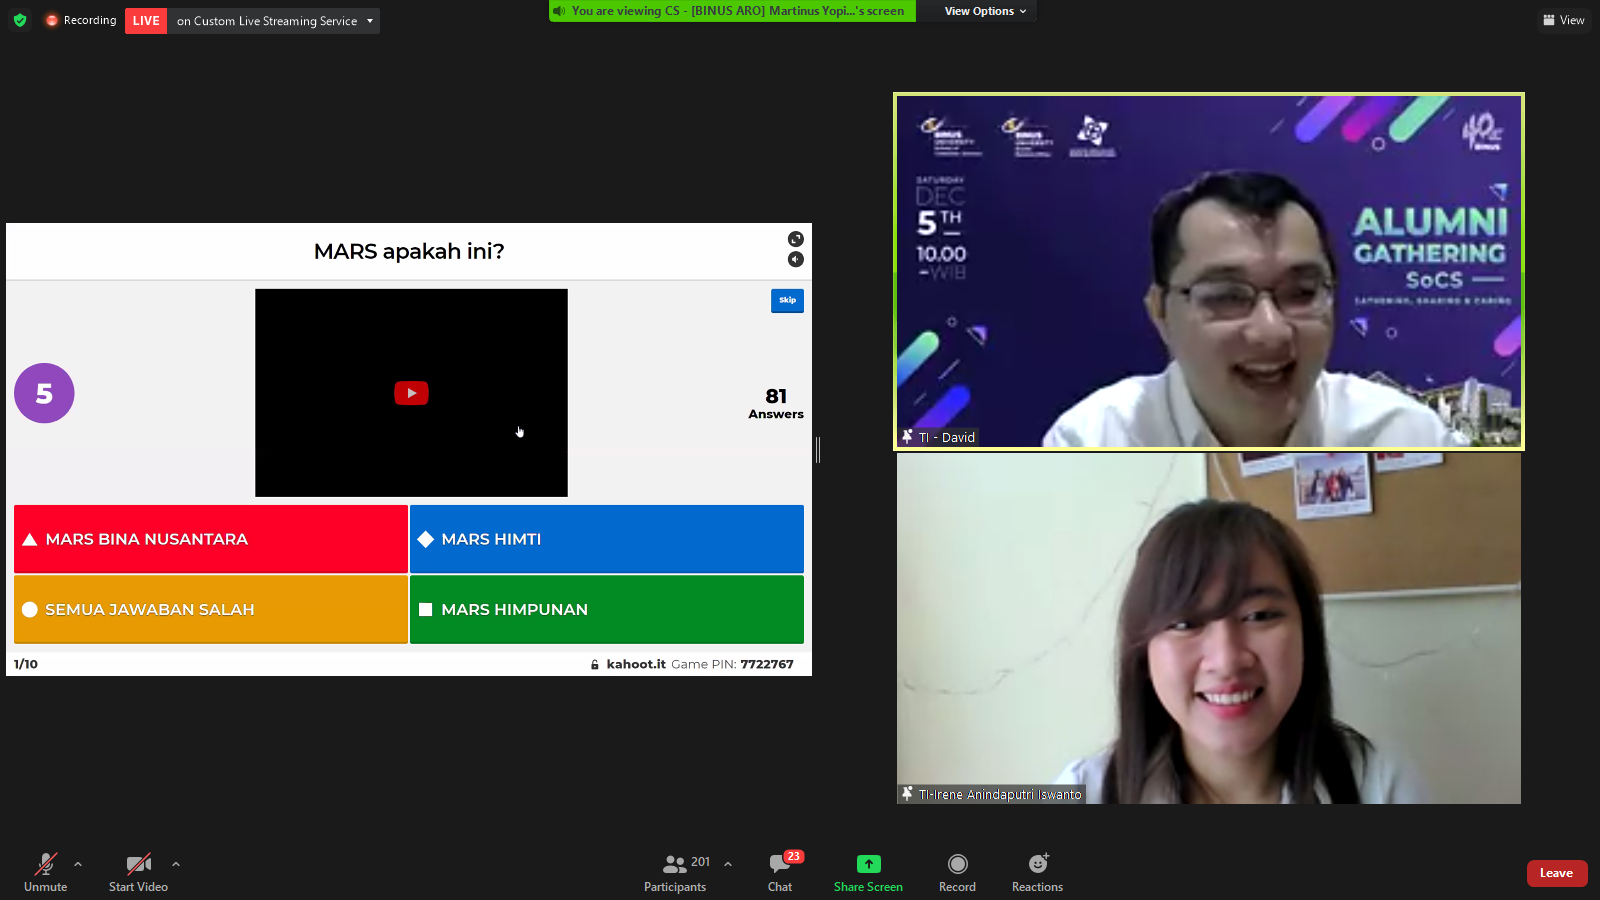This screenshot has height=900, width=1600.
Task: Select answer MARS HIMTI
Action: tap(607, 539)
